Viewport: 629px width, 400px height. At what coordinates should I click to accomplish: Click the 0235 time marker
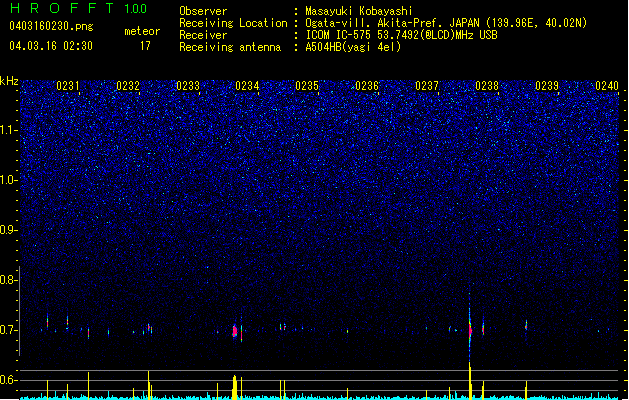click(x=307, y=86)
